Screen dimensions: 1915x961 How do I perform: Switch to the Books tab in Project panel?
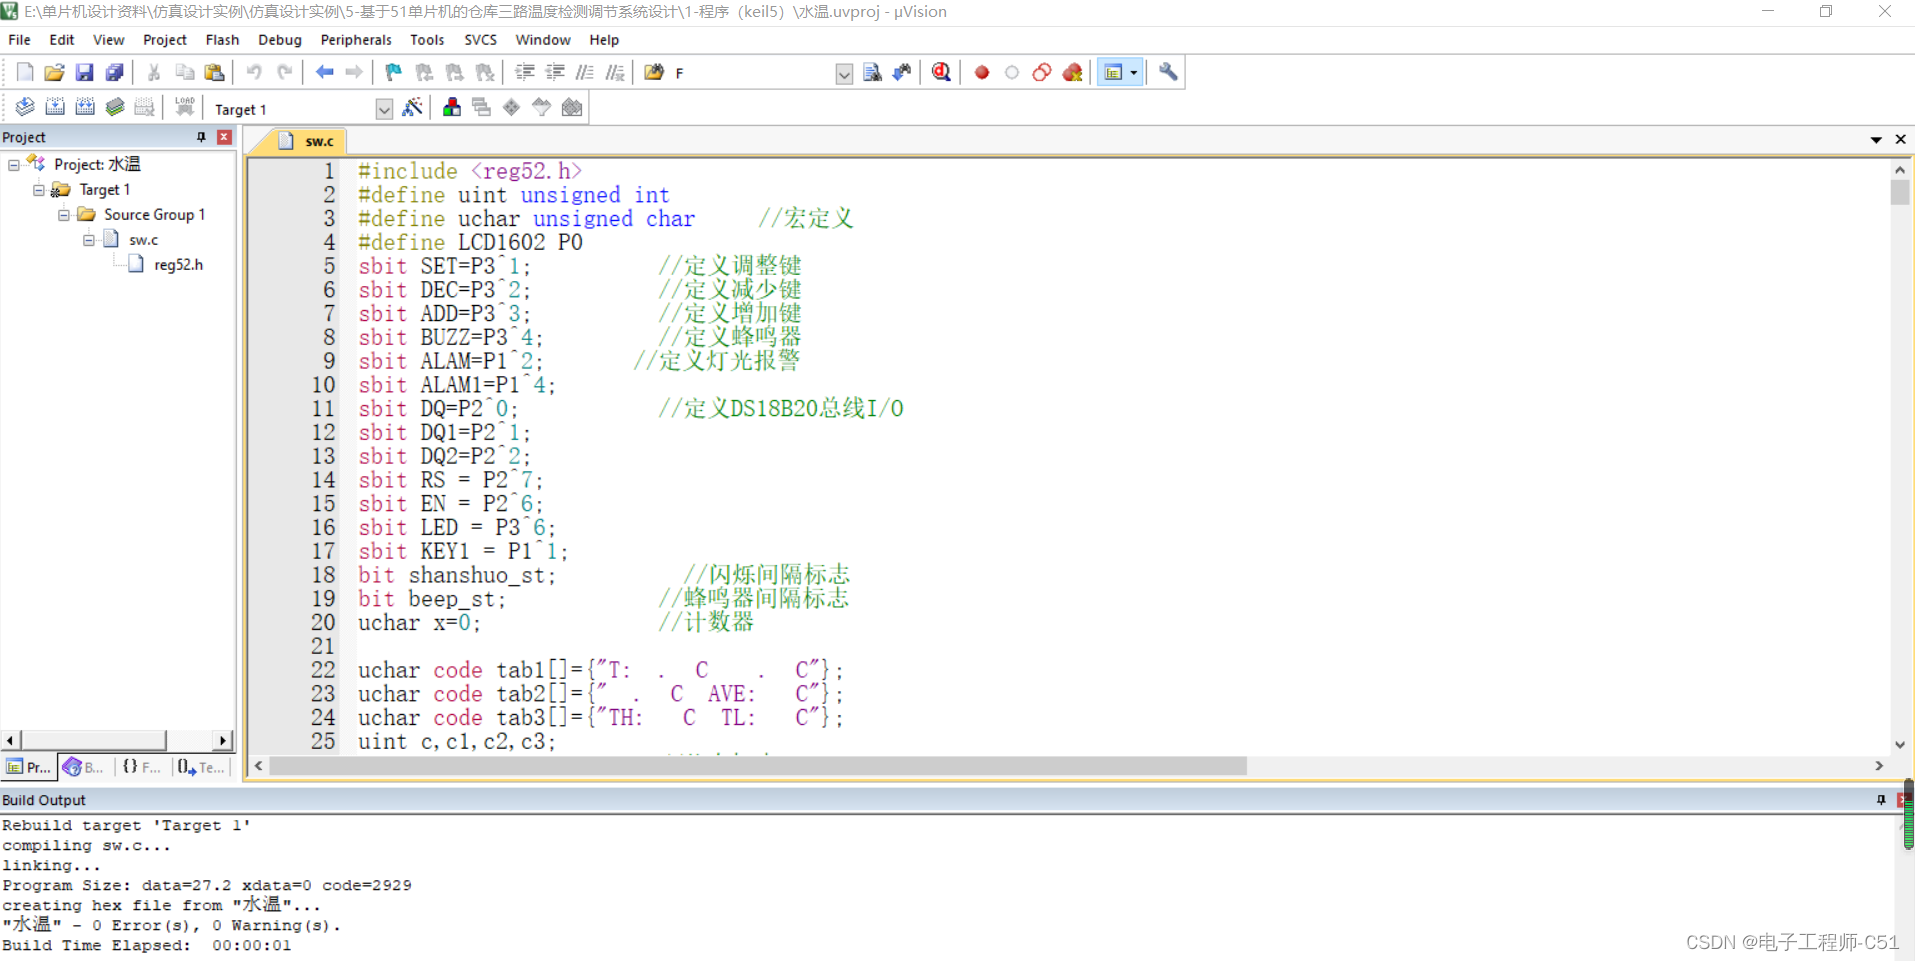[84, 767]
